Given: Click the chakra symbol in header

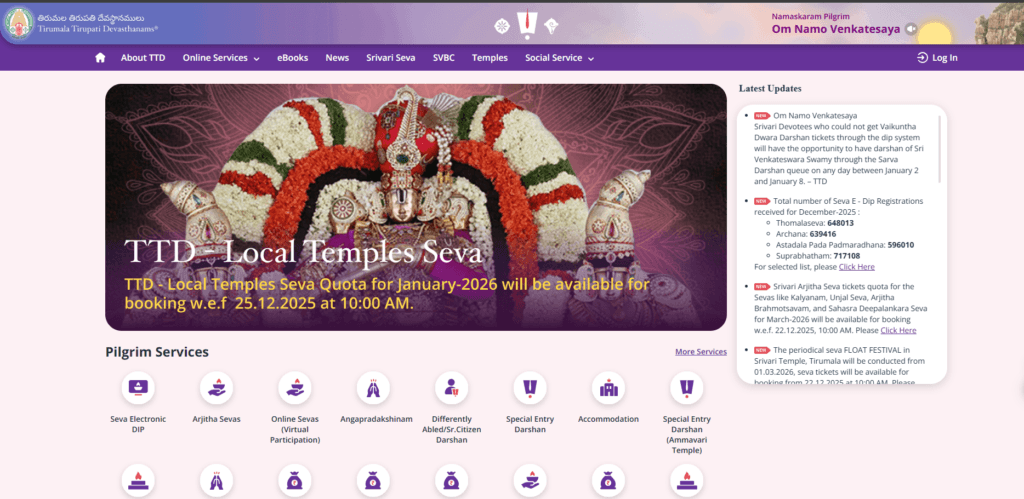Looking at the screenshot, I should point(502,26).
